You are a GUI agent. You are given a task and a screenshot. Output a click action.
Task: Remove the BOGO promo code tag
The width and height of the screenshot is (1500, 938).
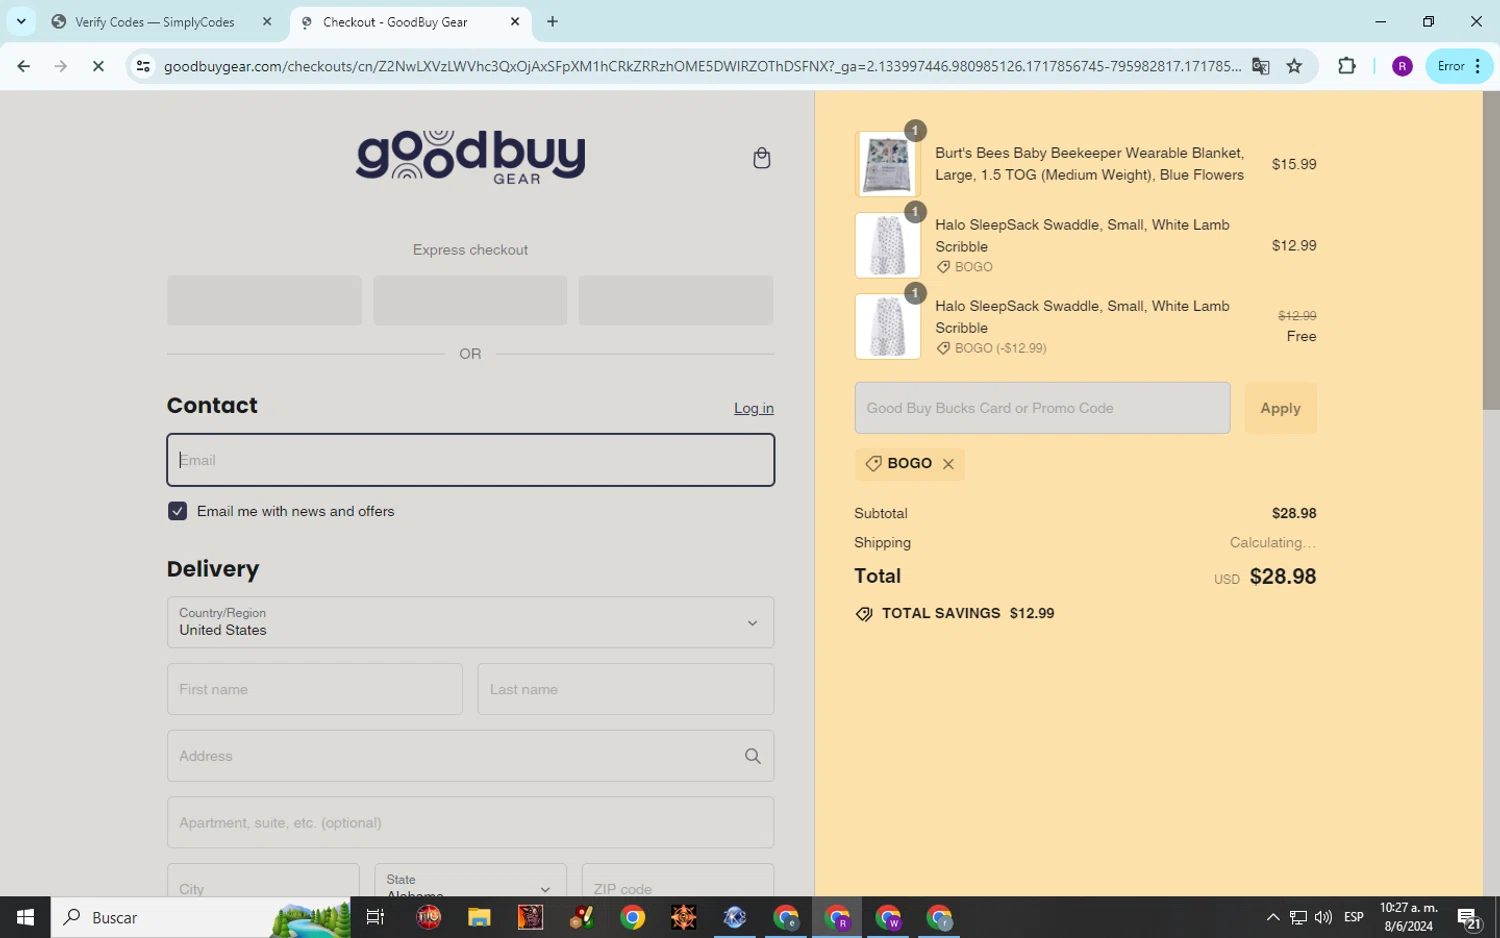coord(948,464)
